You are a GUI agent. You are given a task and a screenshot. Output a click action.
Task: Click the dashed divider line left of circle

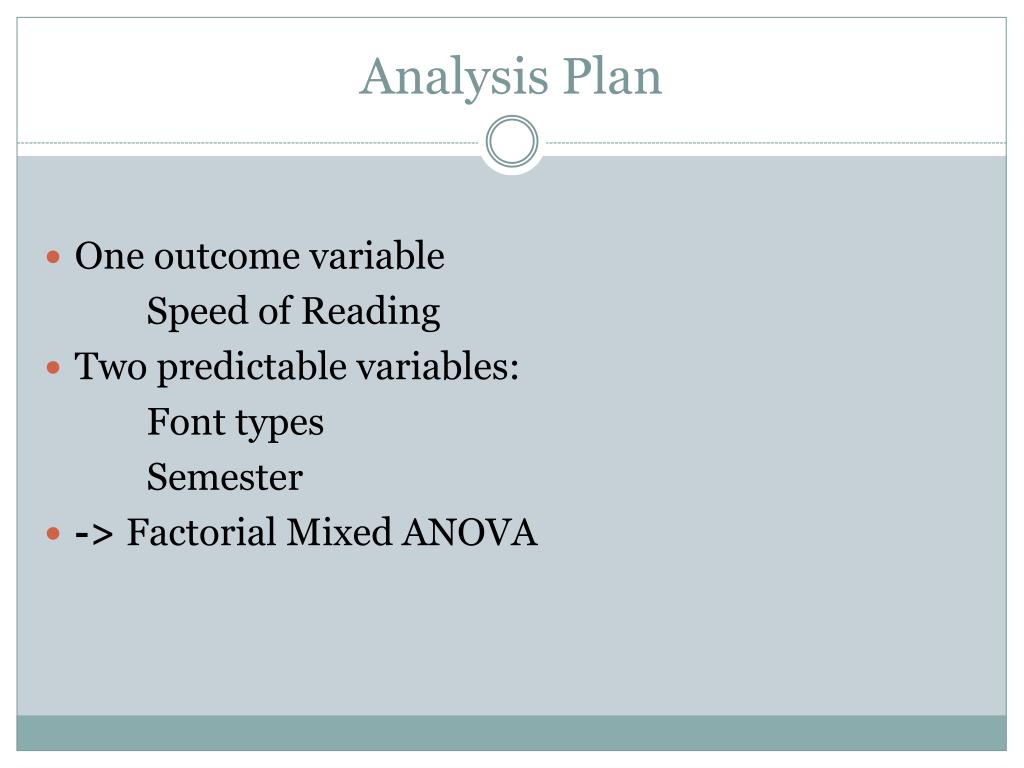point(248,142)
